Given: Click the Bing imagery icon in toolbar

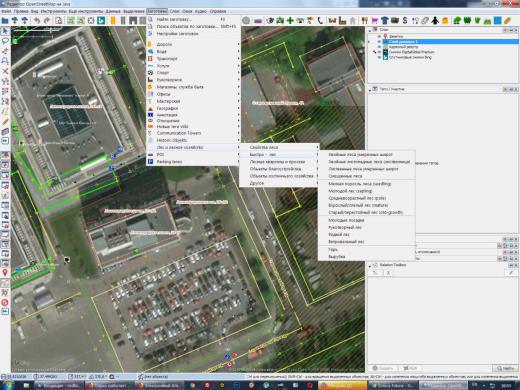Looking at the screenshot, I should (x=101, y=20).
